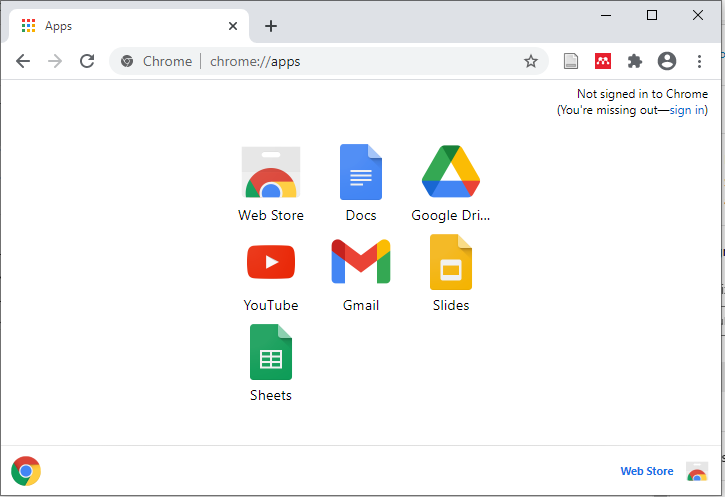Image resolution: width=725 pixels, height=497 pixels.
Task: Click the sign in link
Action: [x=688, y=110]
